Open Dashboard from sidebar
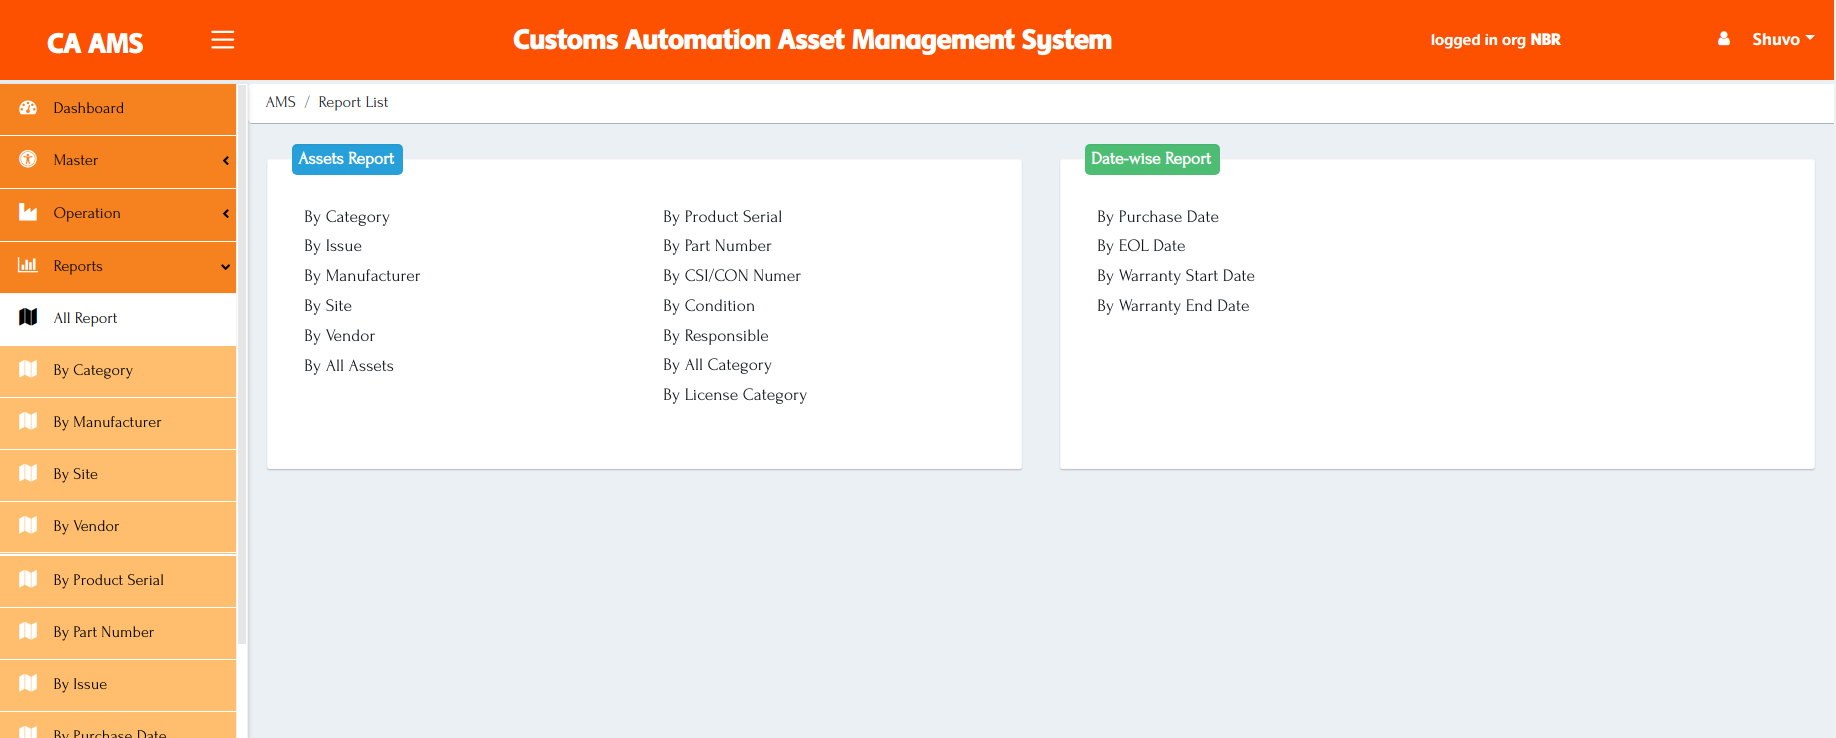The height and width of the screenshot is (738, 1836). pyautogui.click(x=118, y=108)
